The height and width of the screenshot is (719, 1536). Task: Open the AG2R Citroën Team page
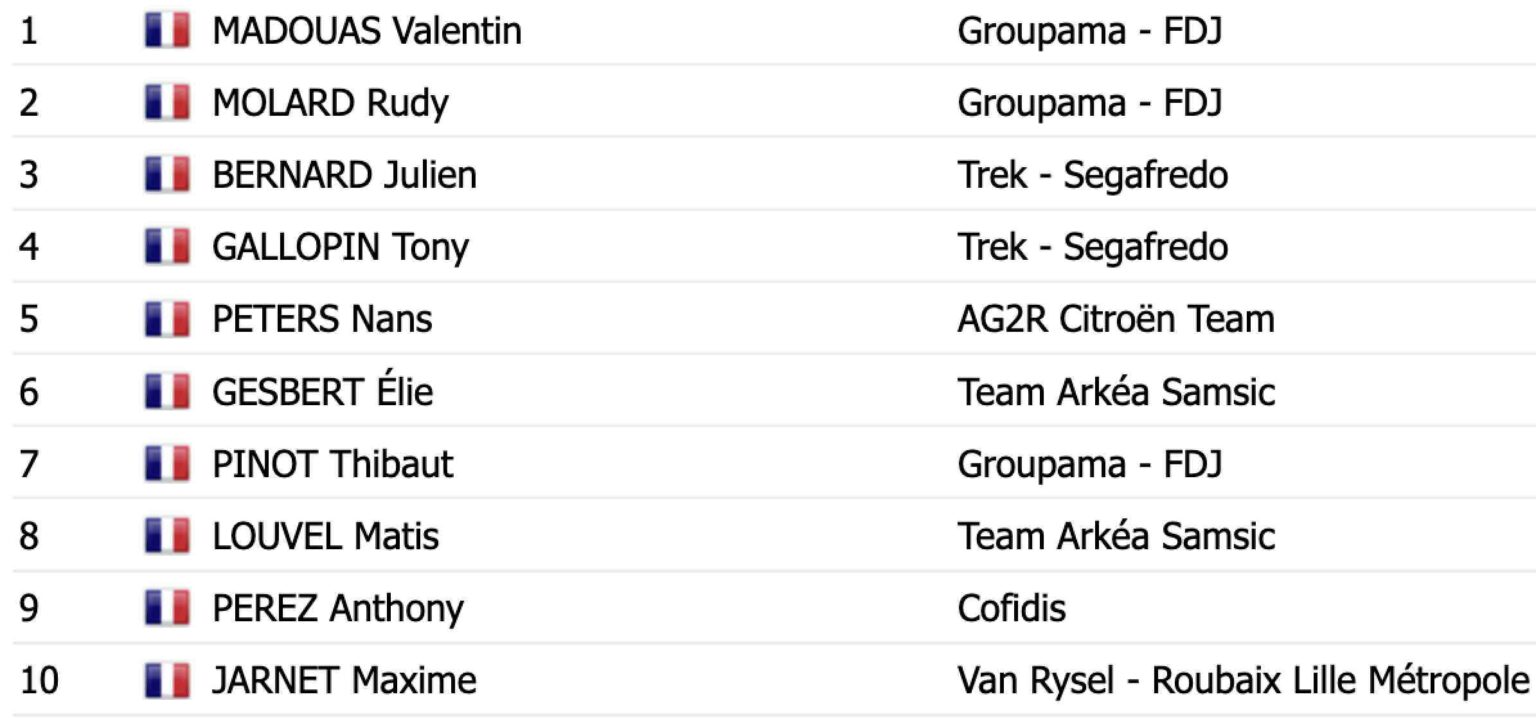(x=1115, y=319)
